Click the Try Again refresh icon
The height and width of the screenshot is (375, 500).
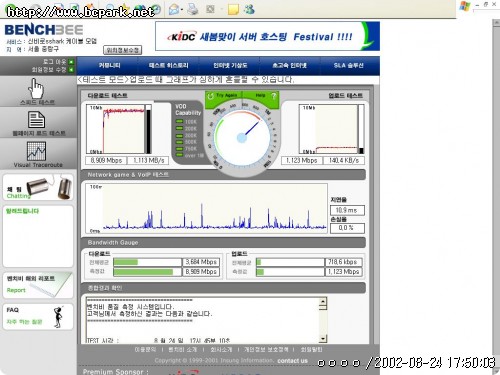(210, 96)
